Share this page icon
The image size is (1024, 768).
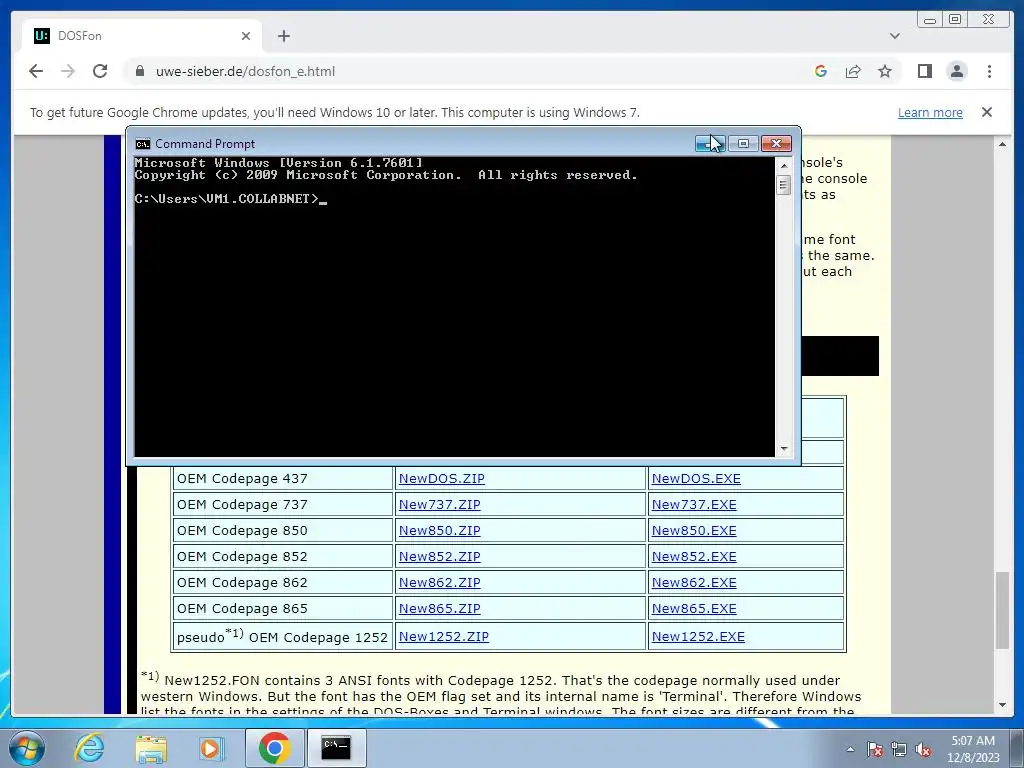(x=853, y=71)
